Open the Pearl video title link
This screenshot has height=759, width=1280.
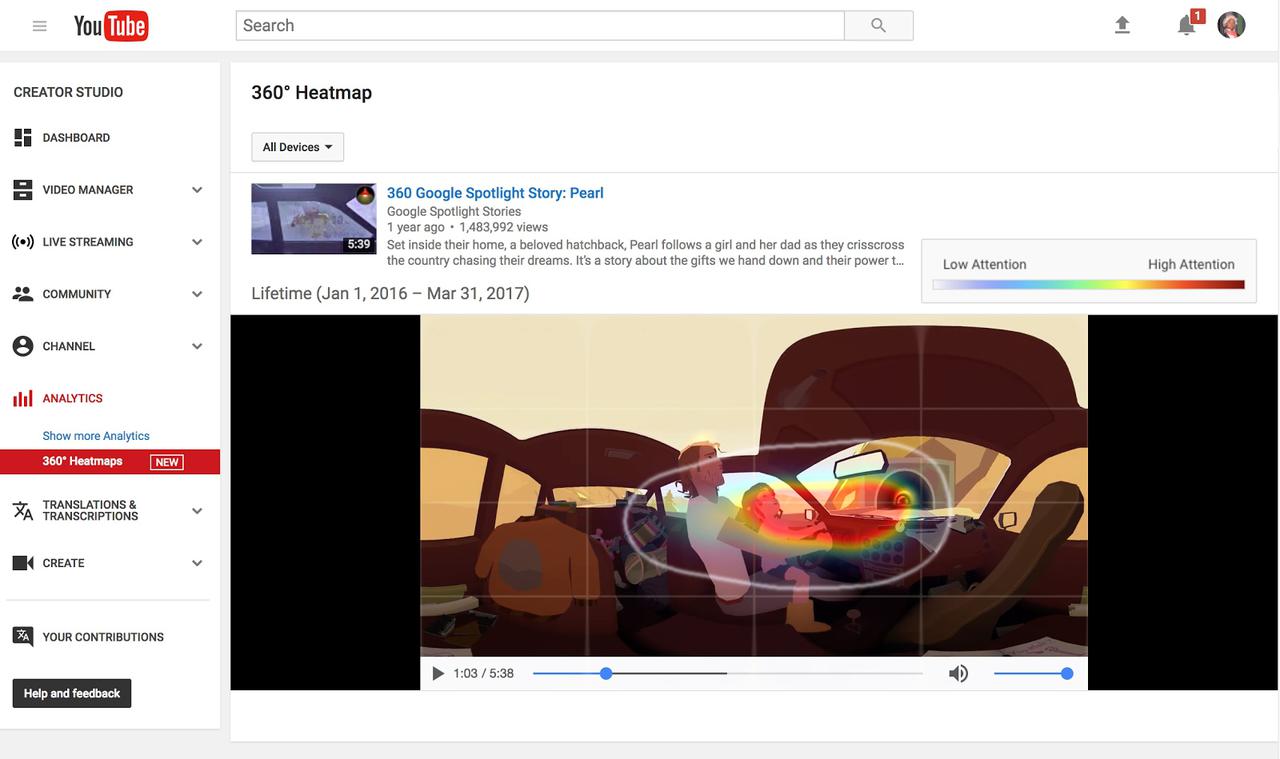(x=495, y=193)
